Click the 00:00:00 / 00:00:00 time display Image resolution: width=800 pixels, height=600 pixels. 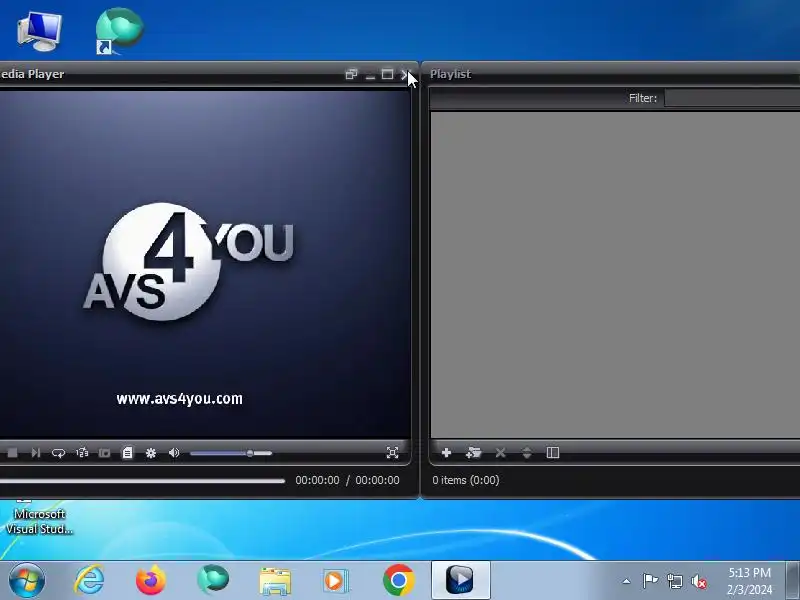coord(347,480)
